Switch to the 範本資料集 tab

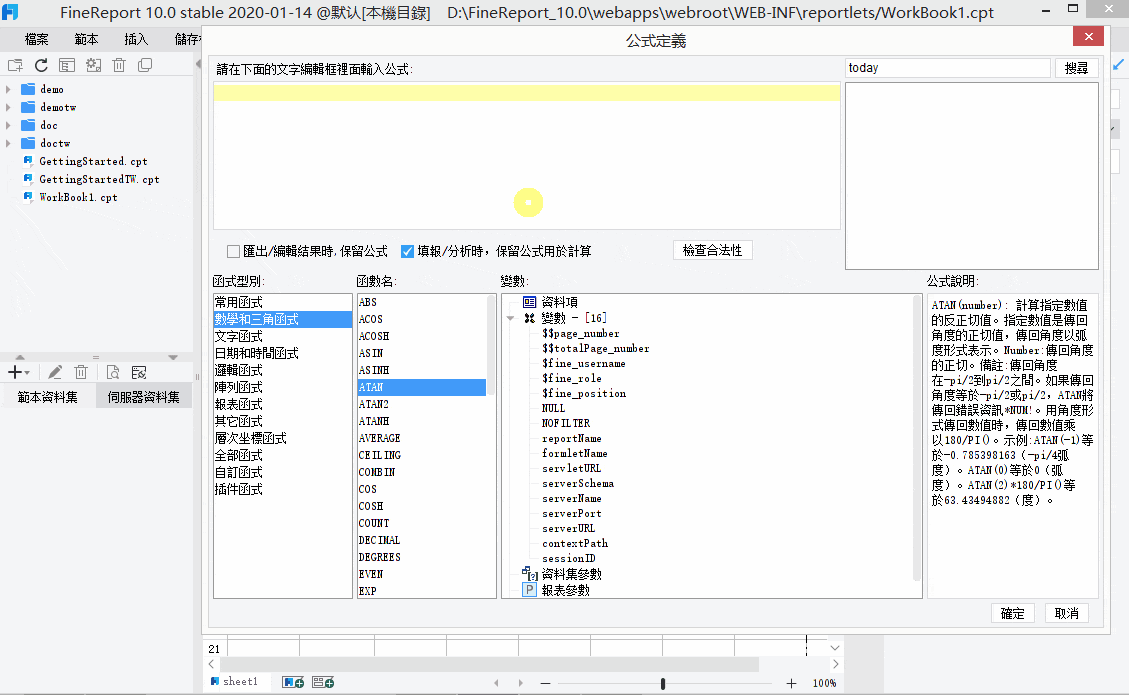[x=48, y=397]
